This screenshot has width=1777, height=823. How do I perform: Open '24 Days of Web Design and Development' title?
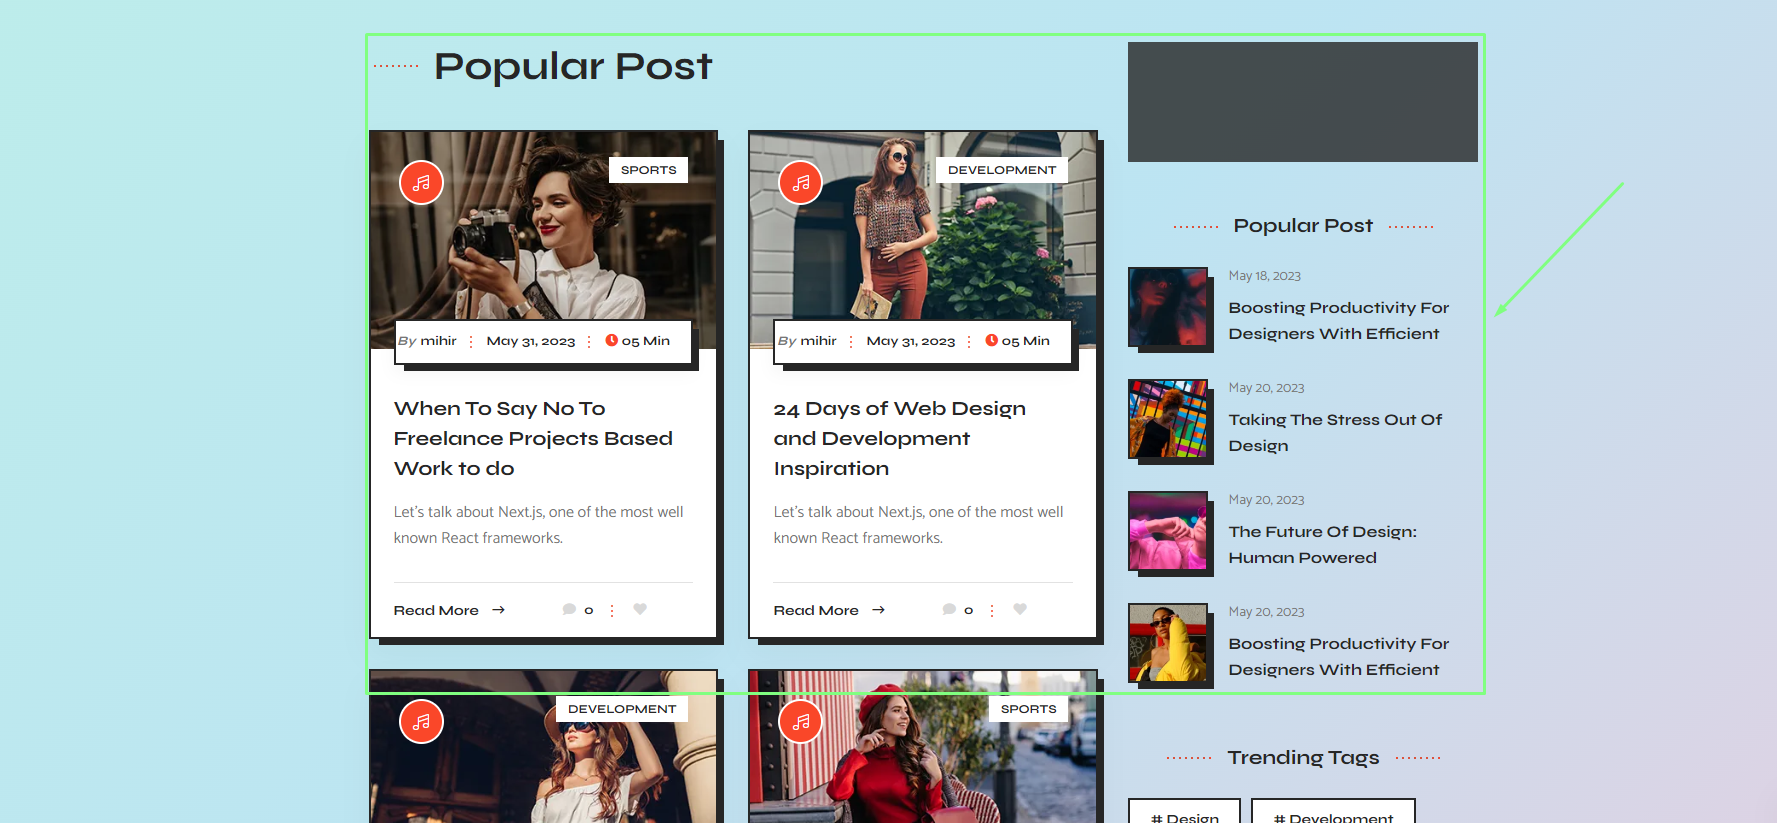tap(900, 438)
